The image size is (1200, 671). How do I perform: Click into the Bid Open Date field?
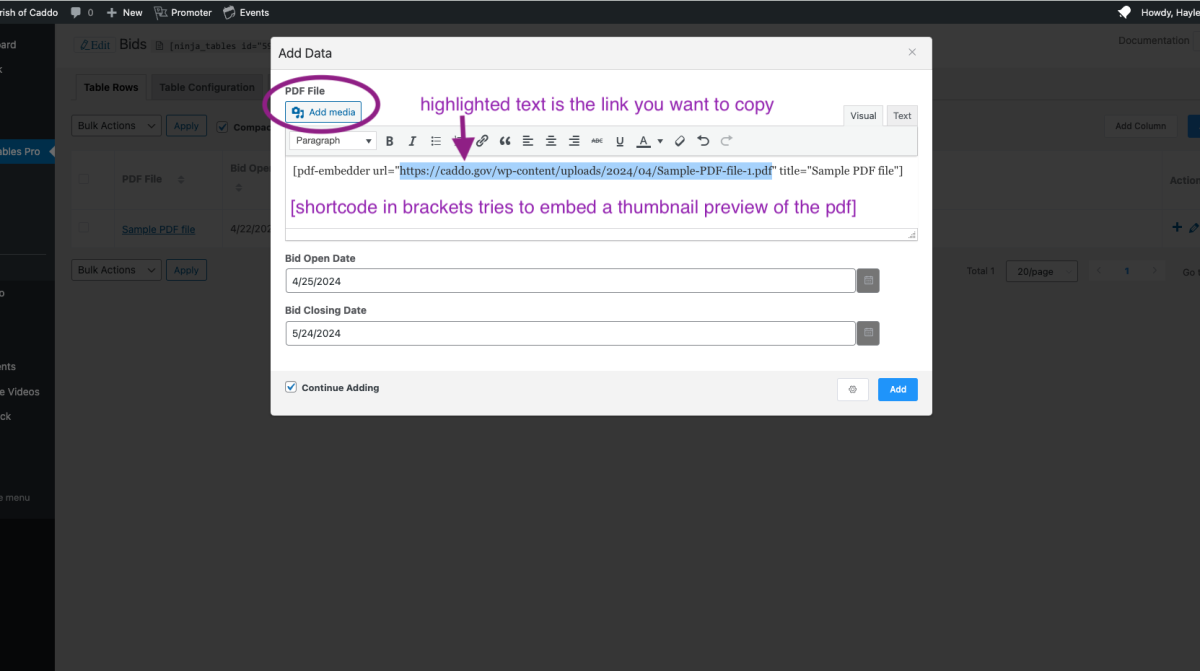(x=570, y=281)
